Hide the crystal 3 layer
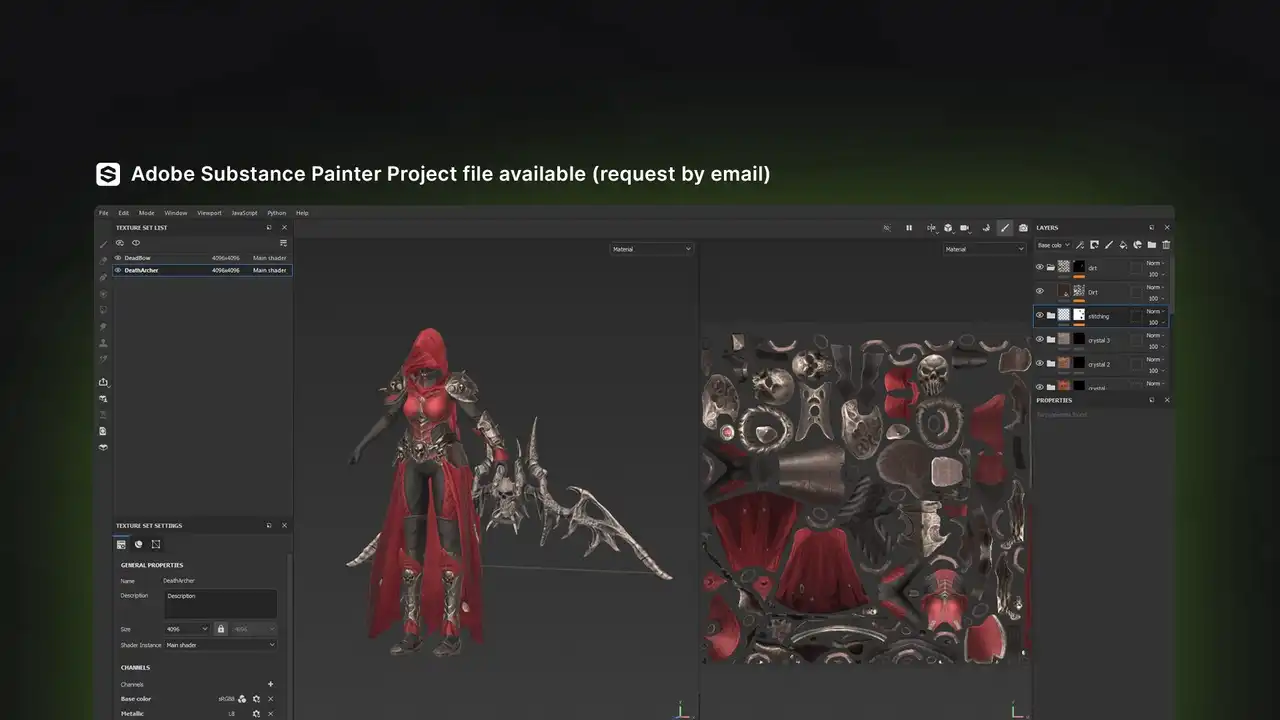The height and width of the screenshot is (720, 1280). pos(1040,340)
